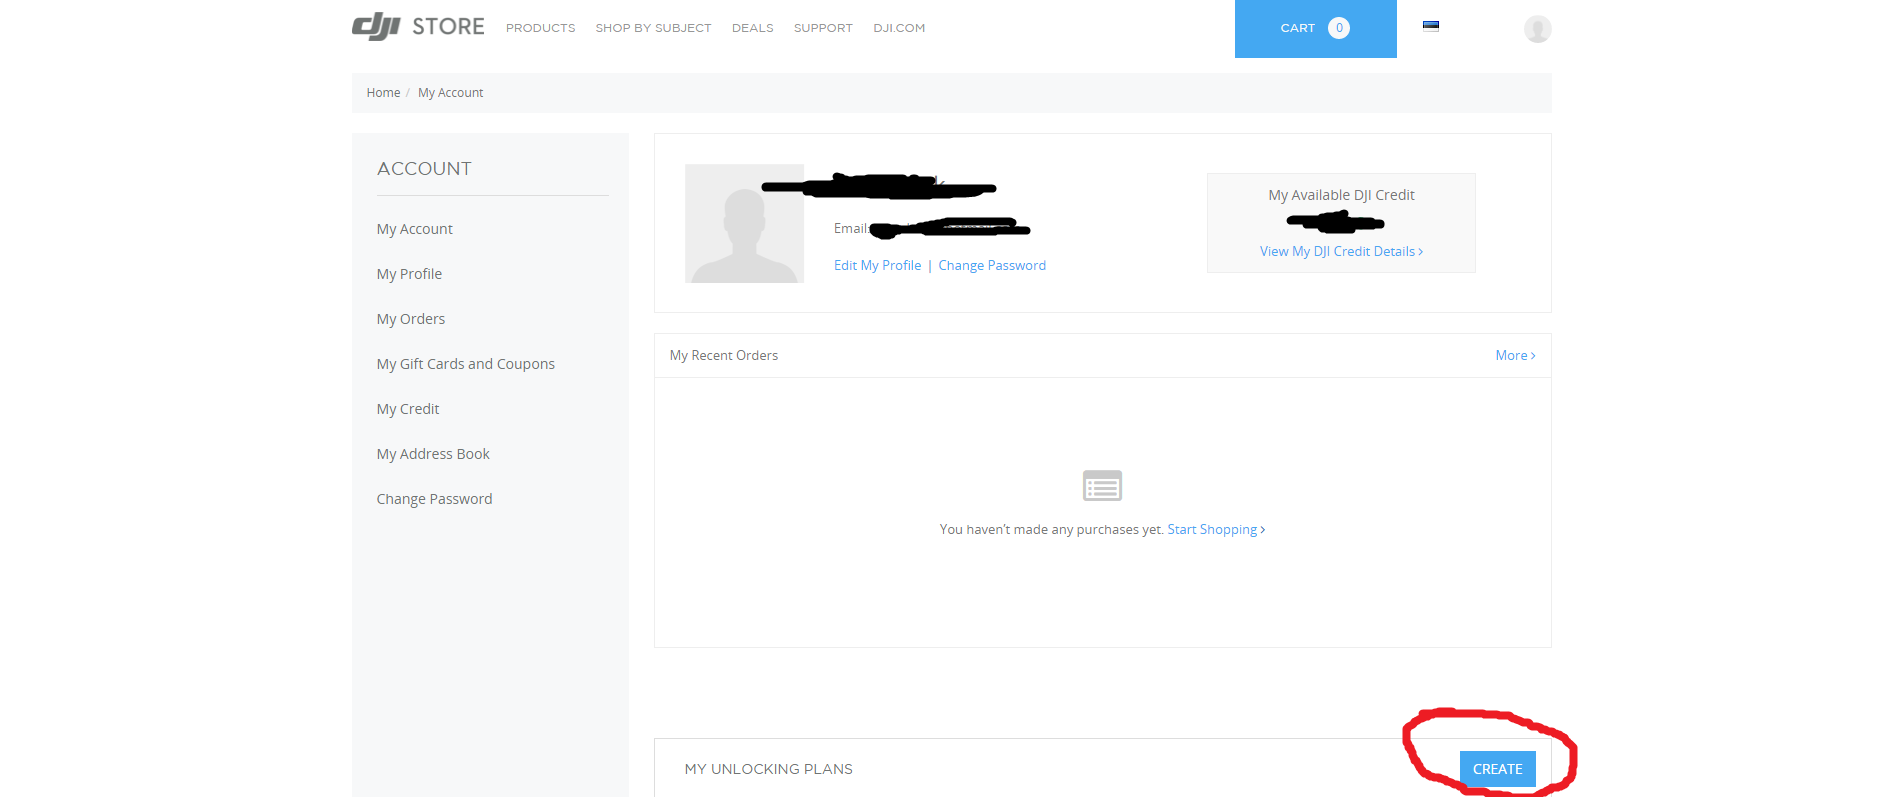View My DJI Credit Details

pos(1341,251)
